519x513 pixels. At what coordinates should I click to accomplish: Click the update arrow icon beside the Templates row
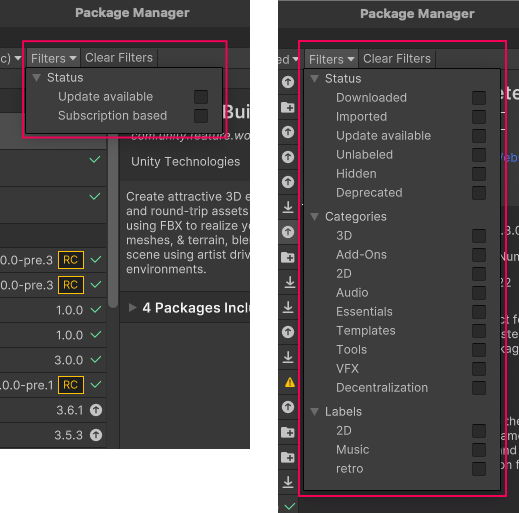(288, 332)
